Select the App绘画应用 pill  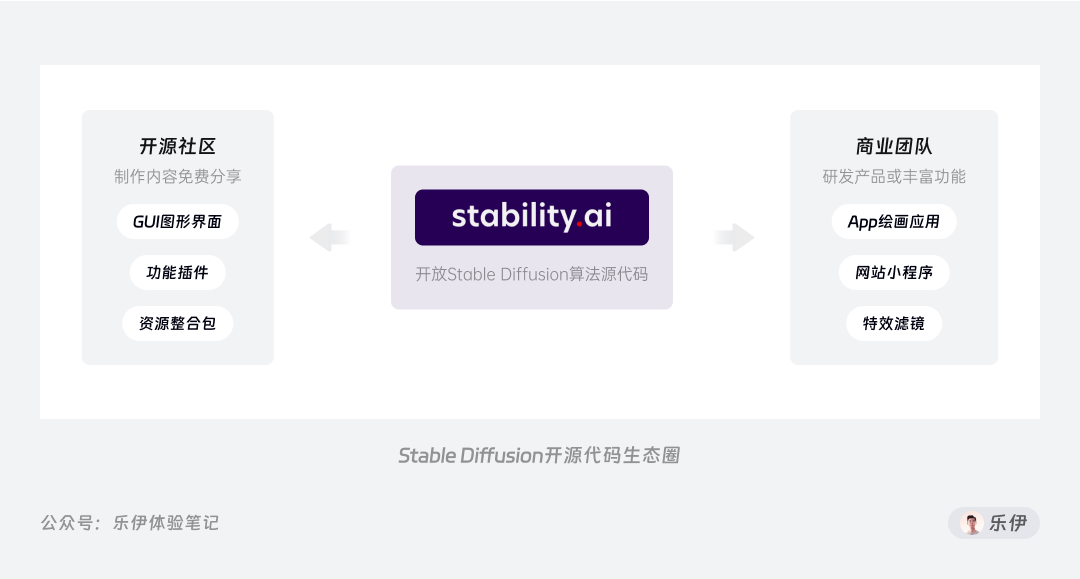click(894, 222)
